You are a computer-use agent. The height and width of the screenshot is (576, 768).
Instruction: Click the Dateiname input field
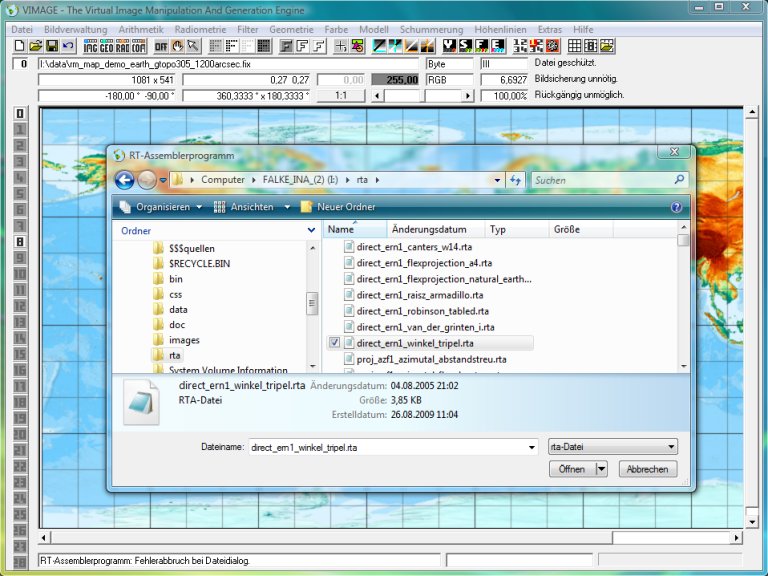point(390,447)
